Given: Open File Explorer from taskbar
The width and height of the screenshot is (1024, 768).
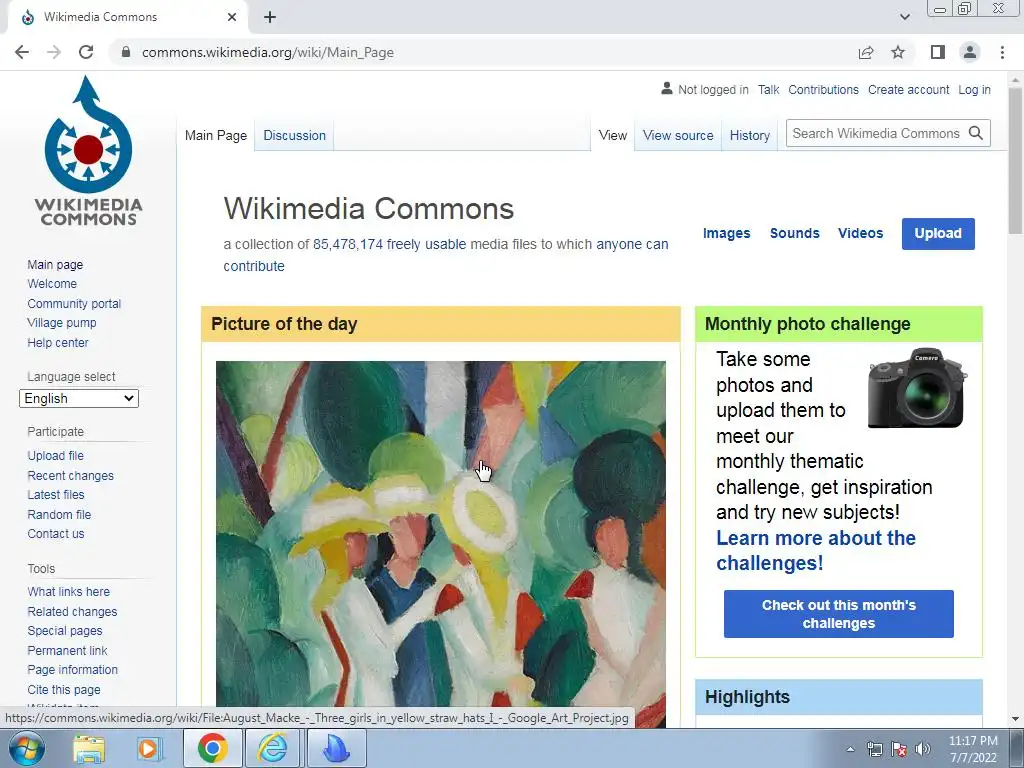Looking at the screenshot, I should 89,748.
